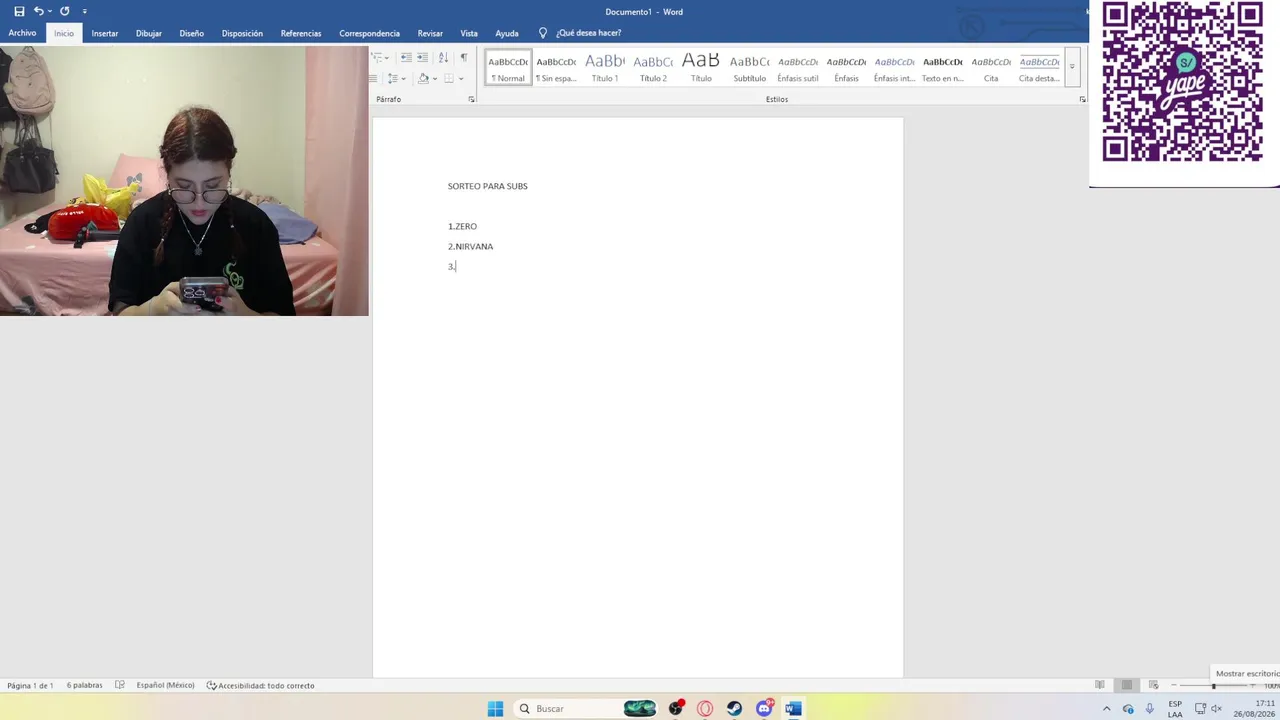Image resolution: width=1280 pixels, height=720 pixels.
Task: Apply the Énfasis intenso style
Action: click(894, 68)
